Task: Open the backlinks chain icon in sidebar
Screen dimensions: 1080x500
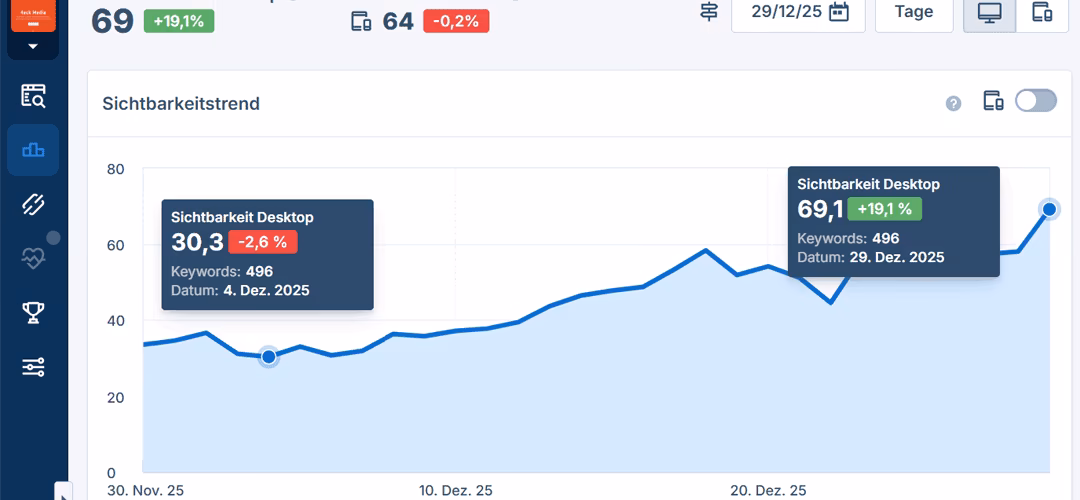Action: coord(33,205)
